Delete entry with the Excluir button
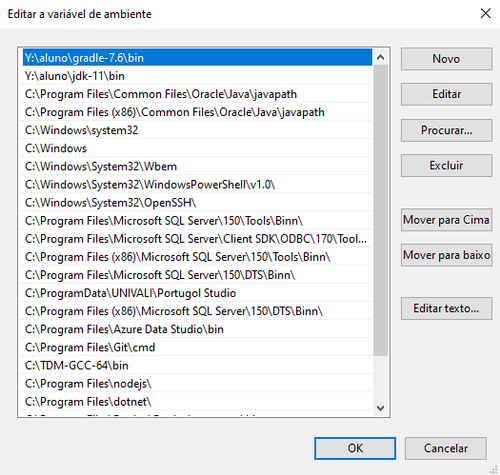This screenshot has width=500, height=475. [x=446, y=166]
